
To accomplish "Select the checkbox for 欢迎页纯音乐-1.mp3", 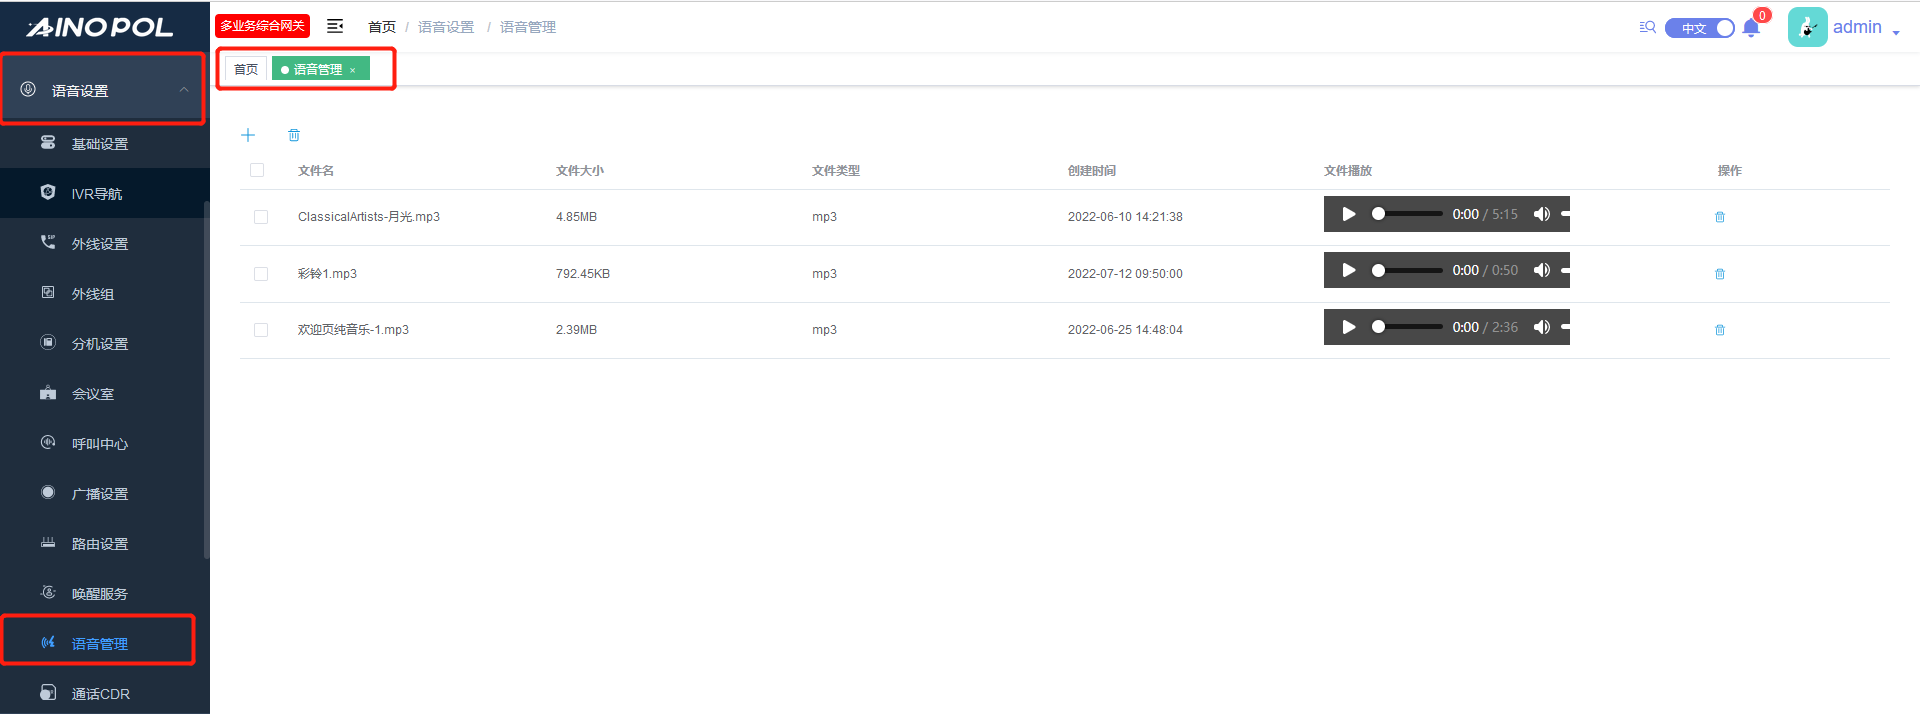I will [x=261, y=330].
